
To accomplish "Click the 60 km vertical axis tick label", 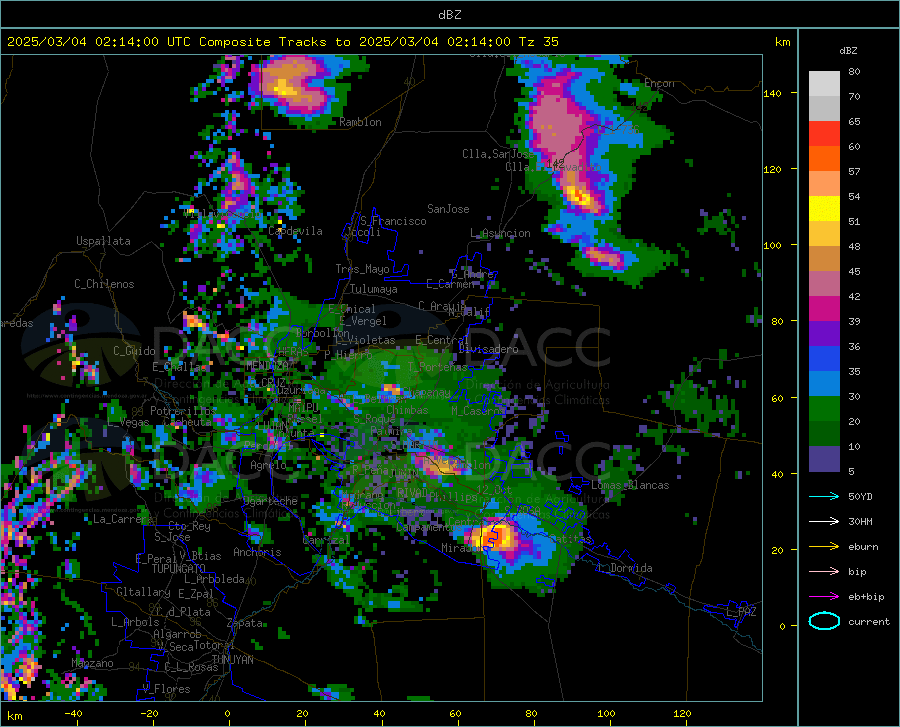I will tap(777, 398).
